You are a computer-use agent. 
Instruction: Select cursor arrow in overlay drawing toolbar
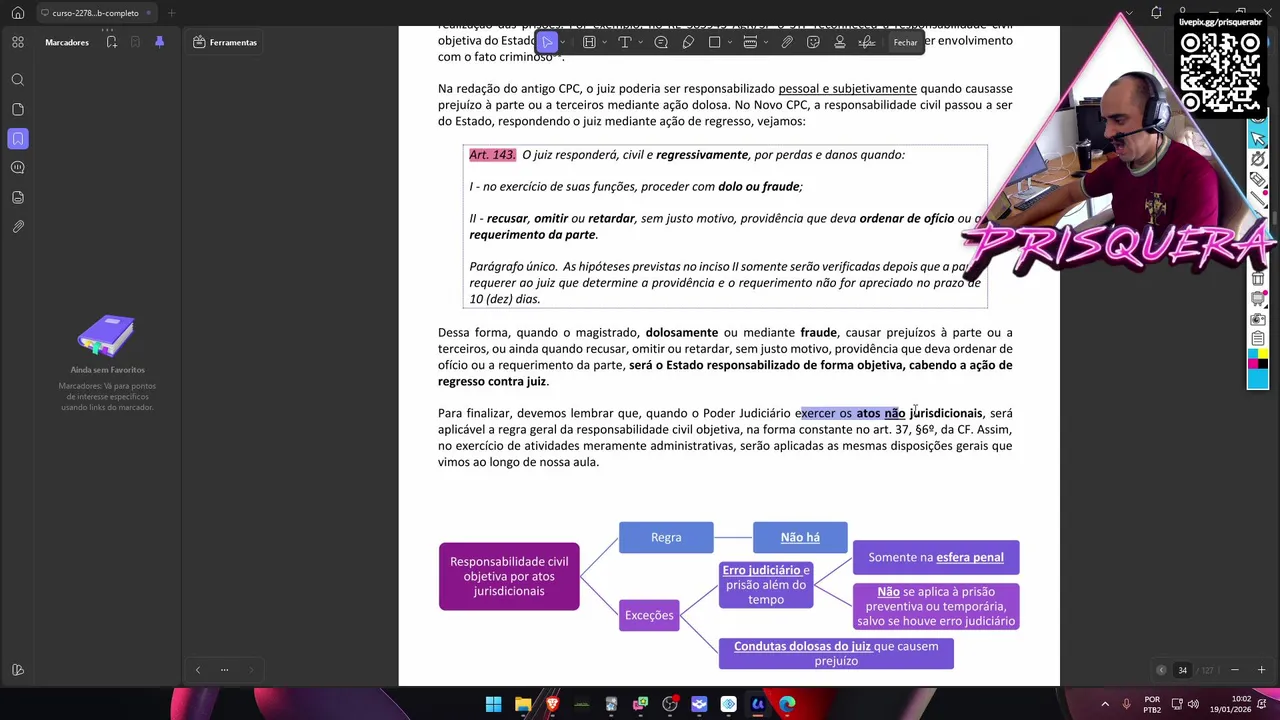[x=1259, y=139]
